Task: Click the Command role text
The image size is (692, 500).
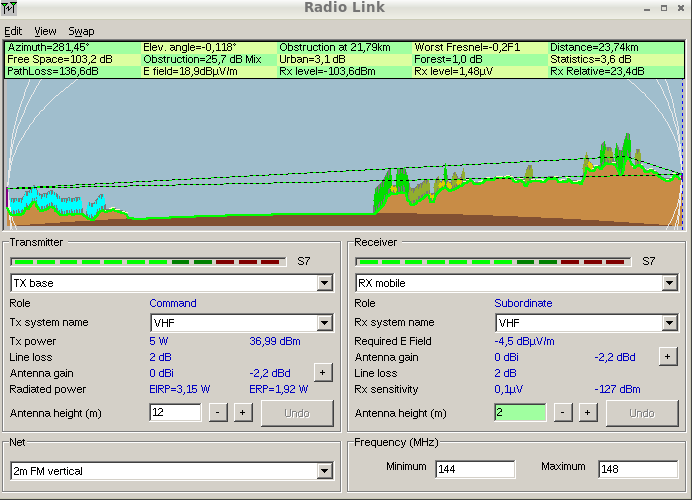Action: (x=173, y=303)
